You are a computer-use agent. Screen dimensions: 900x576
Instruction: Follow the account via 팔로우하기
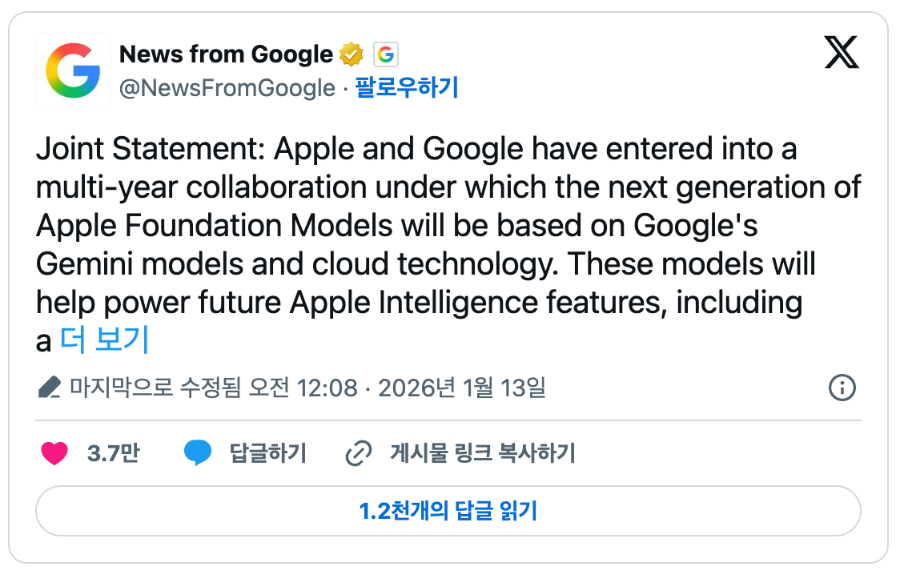coord(407,88)
